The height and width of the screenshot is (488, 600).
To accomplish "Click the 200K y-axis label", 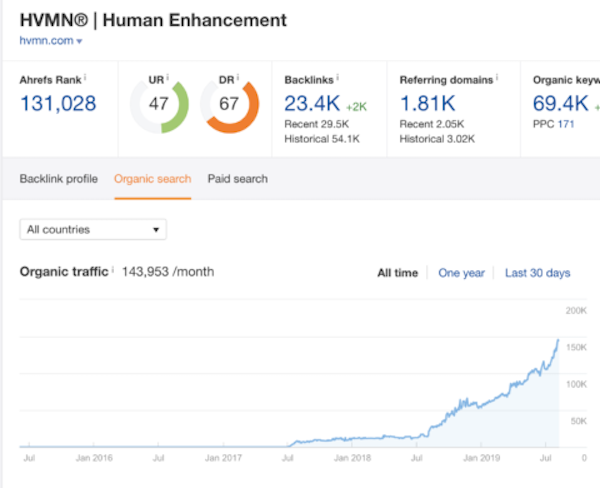I will (576, 310).
